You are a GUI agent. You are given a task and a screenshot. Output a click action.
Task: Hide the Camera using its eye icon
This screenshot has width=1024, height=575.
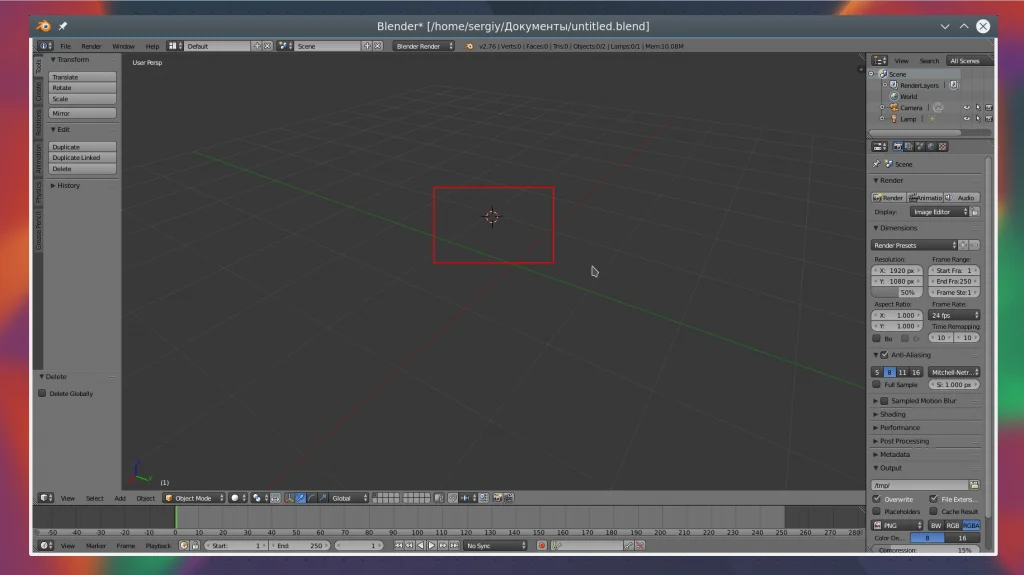(966, 108)
